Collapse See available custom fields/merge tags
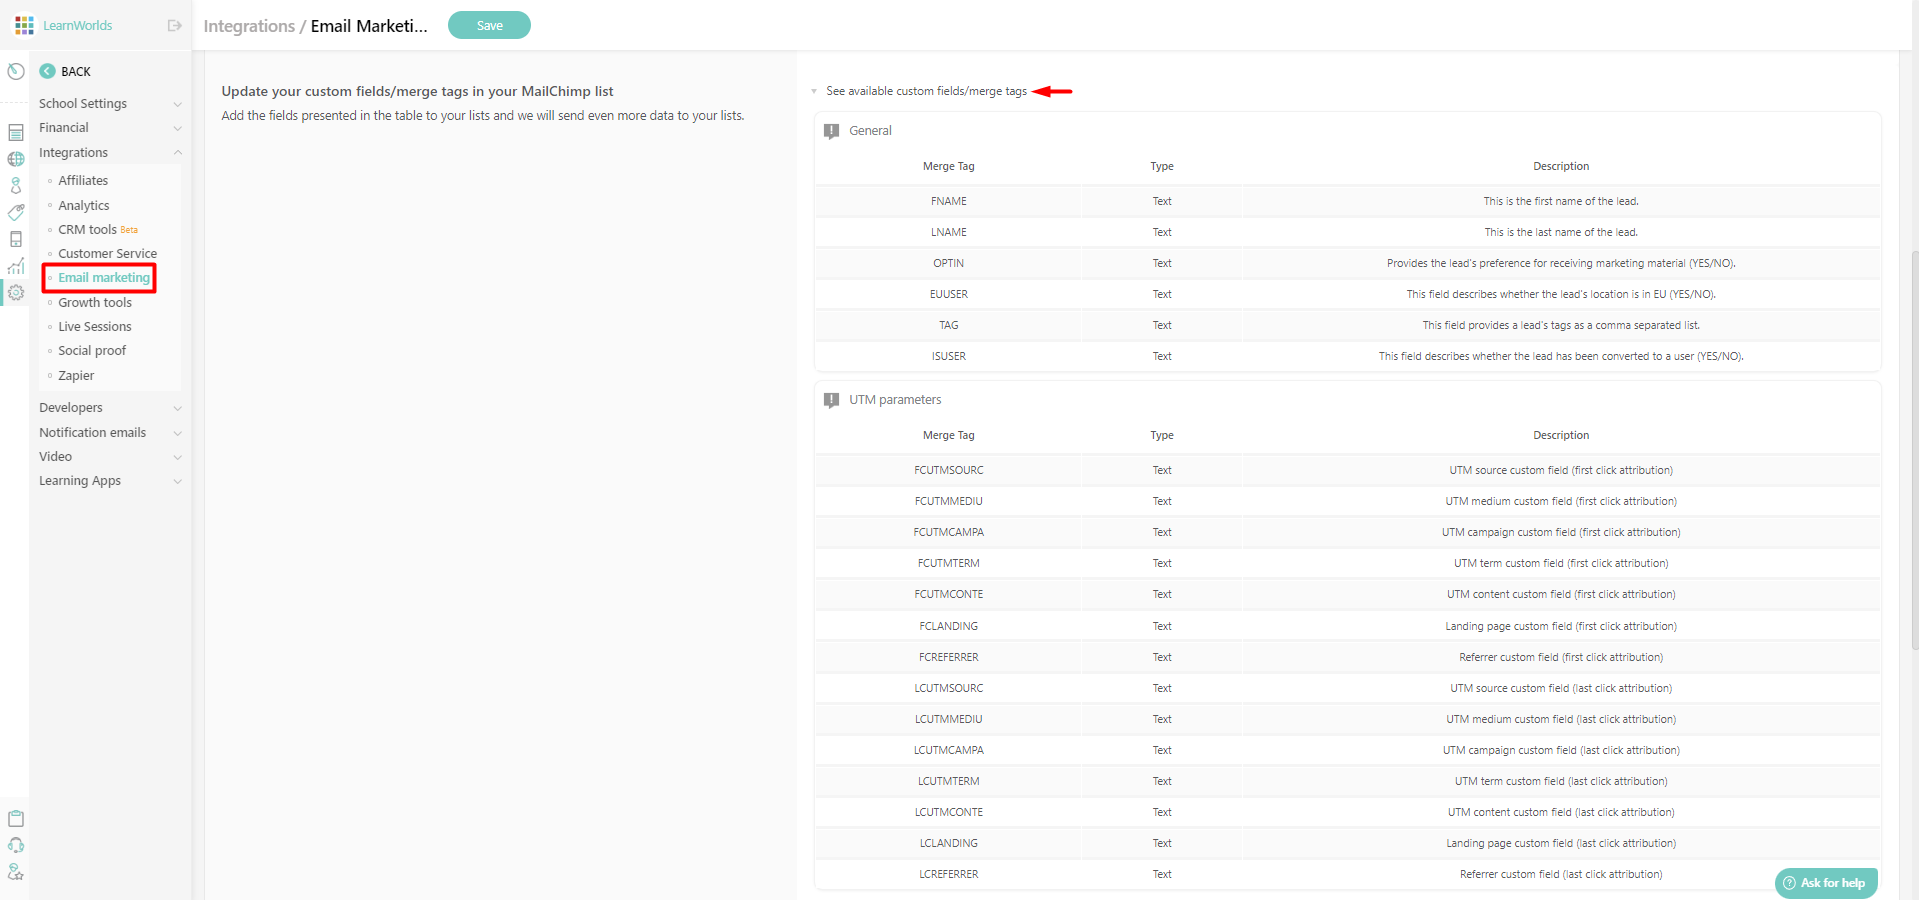1919x900 pixels. [x=812, y=91]
